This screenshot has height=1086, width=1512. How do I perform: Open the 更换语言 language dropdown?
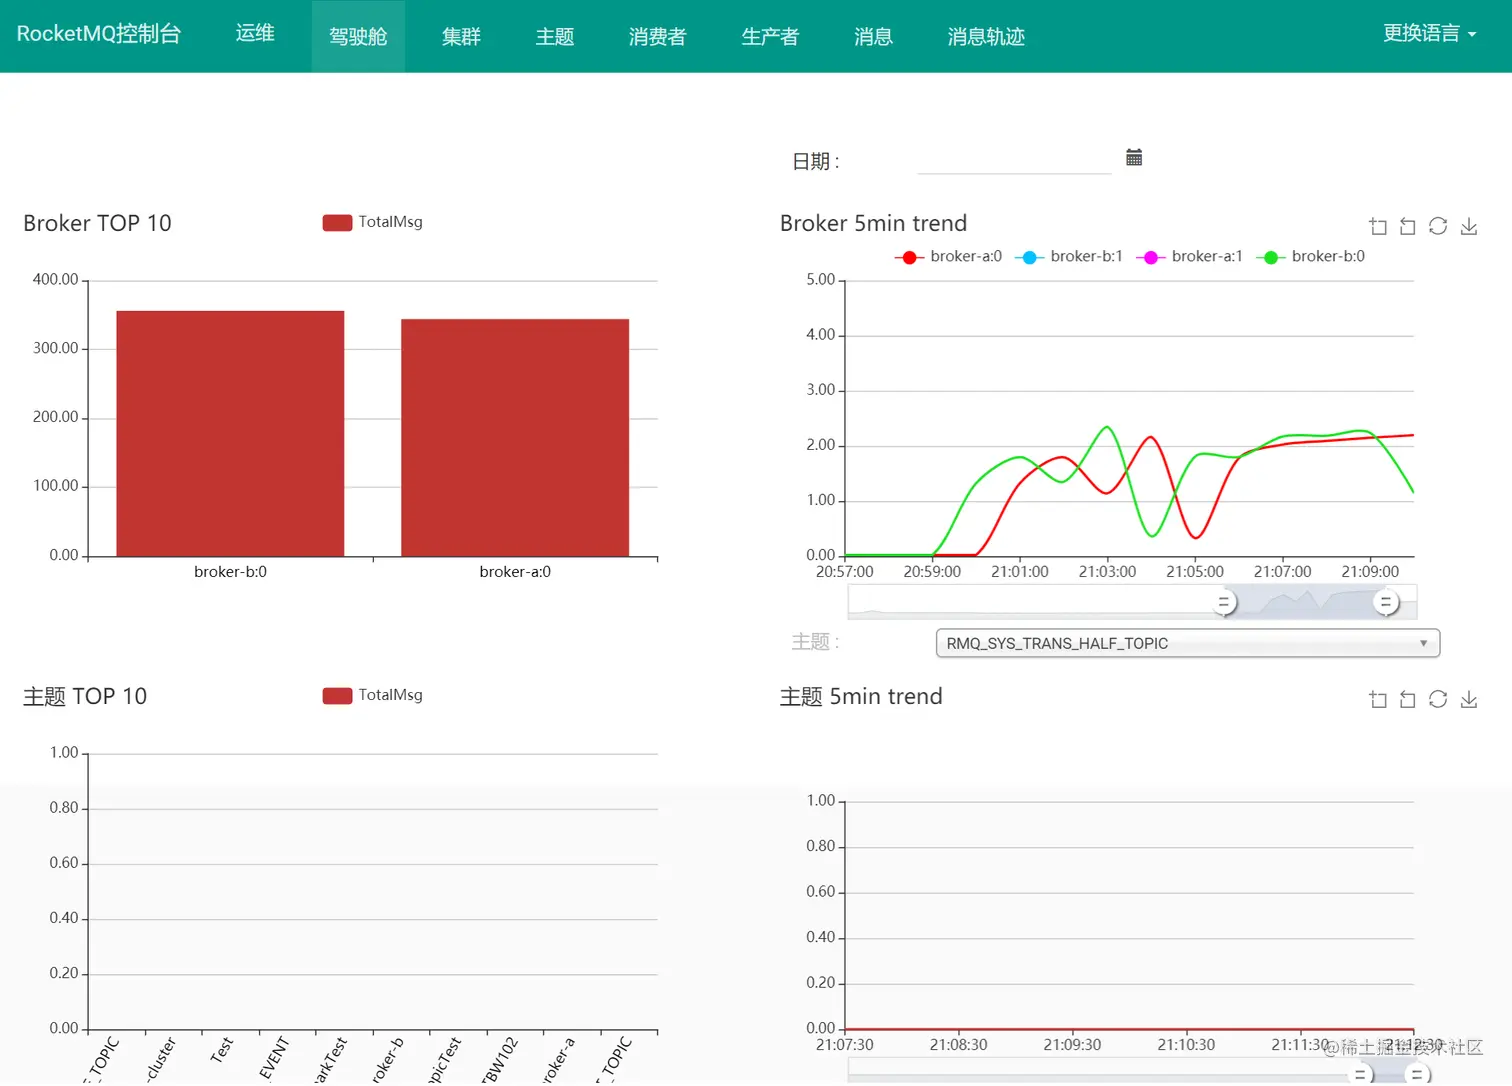[1430, 33]
